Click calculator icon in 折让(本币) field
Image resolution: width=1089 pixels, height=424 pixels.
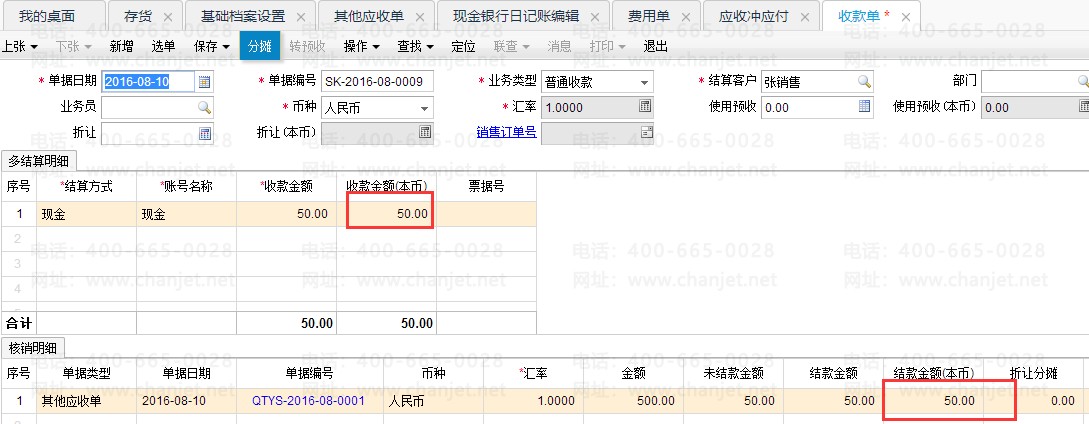[425, 132]
